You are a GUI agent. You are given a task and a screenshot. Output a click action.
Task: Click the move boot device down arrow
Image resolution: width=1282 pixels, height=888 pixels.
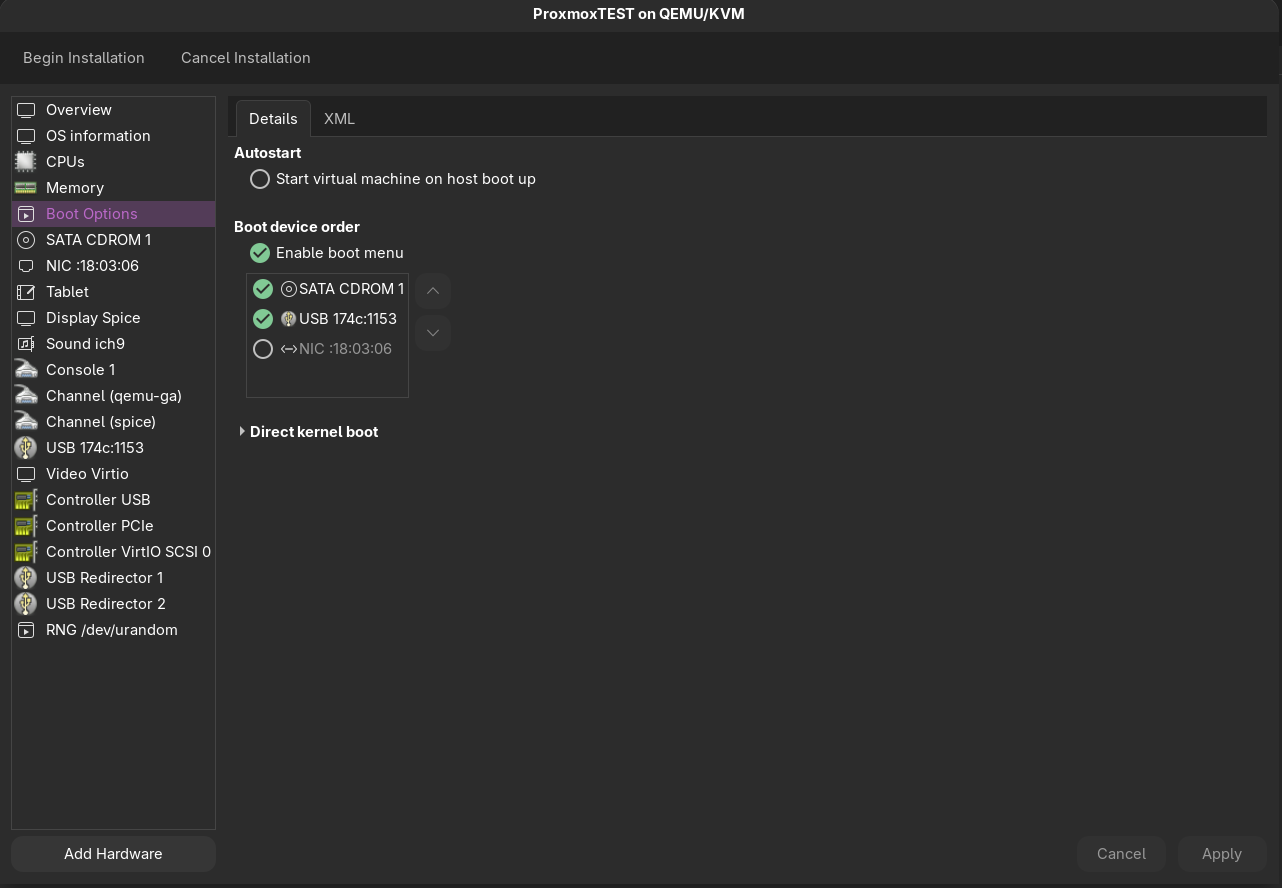tap(432, 332)
